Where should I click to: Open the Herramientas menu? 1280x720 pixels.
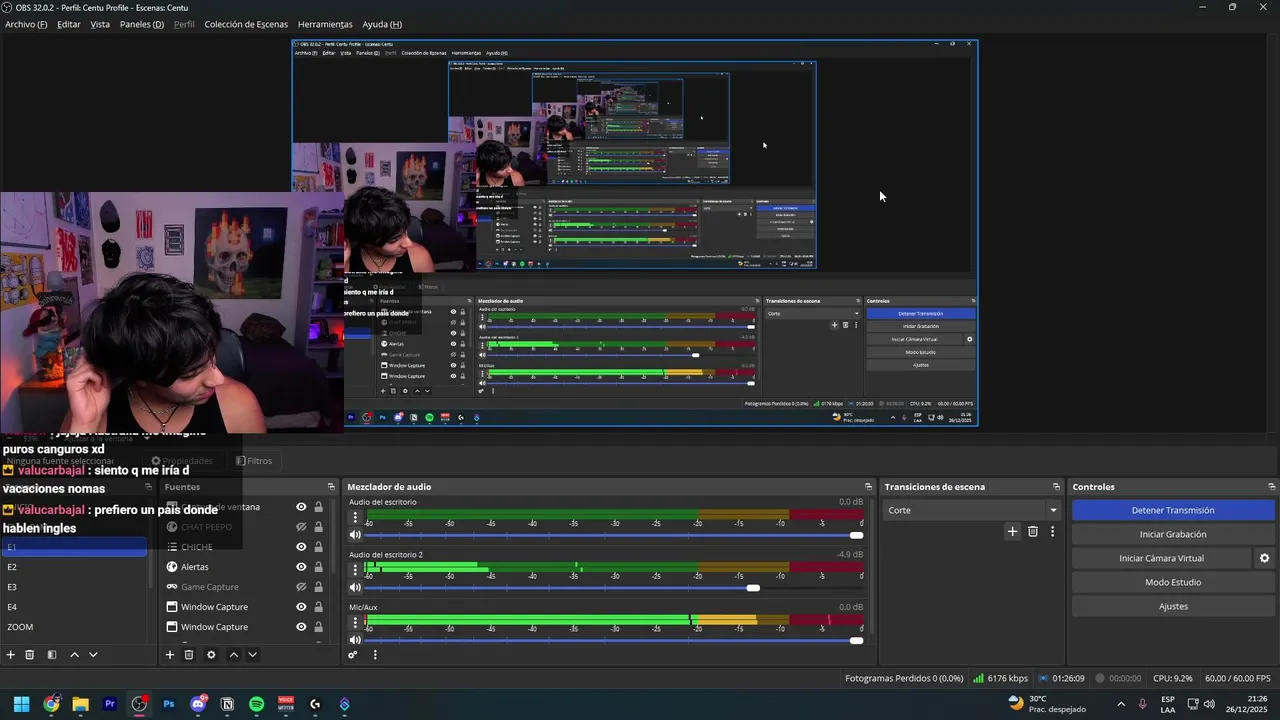click(325, 24)
